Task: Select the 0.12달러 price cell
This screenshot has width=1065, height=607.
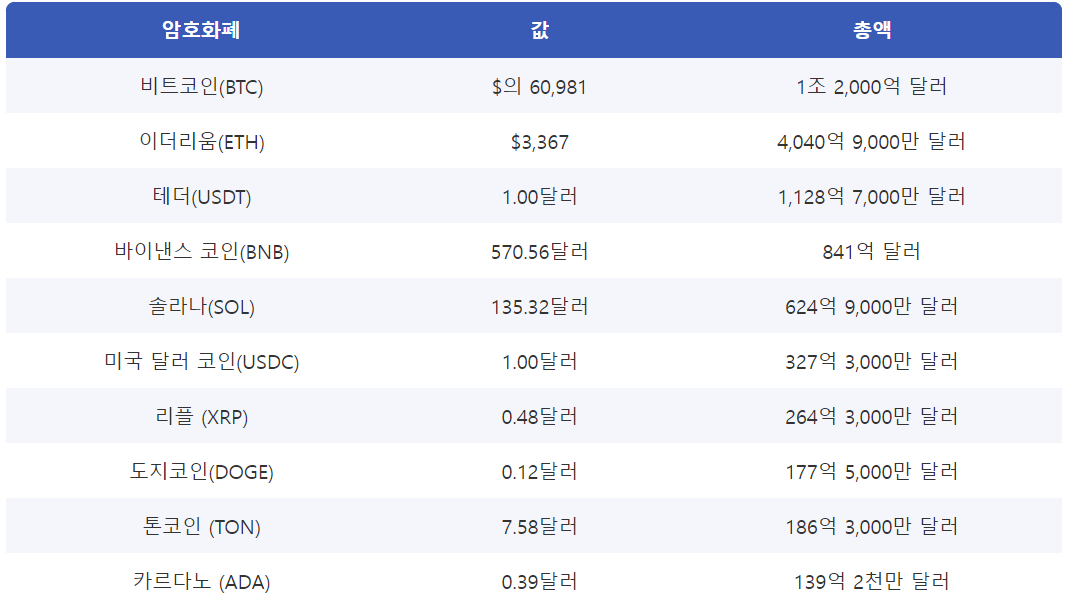Action: tap(539, 471)
